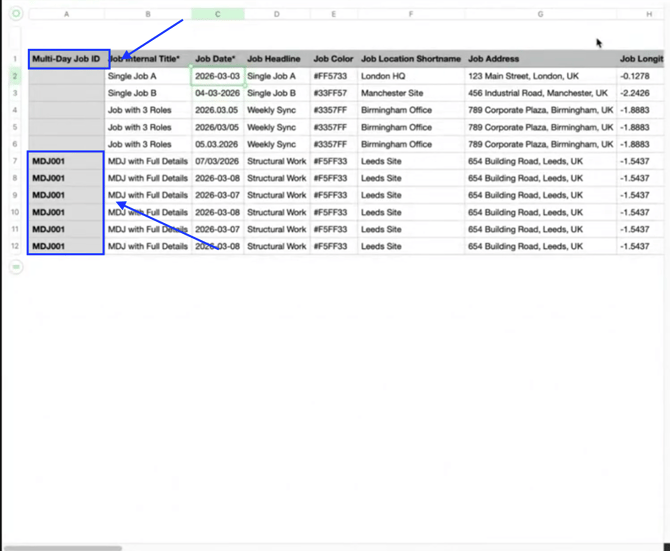This screenshot has width=670, height=551.
Task: Click the Job Headline header cell
Action: click(x=276, y=59)
